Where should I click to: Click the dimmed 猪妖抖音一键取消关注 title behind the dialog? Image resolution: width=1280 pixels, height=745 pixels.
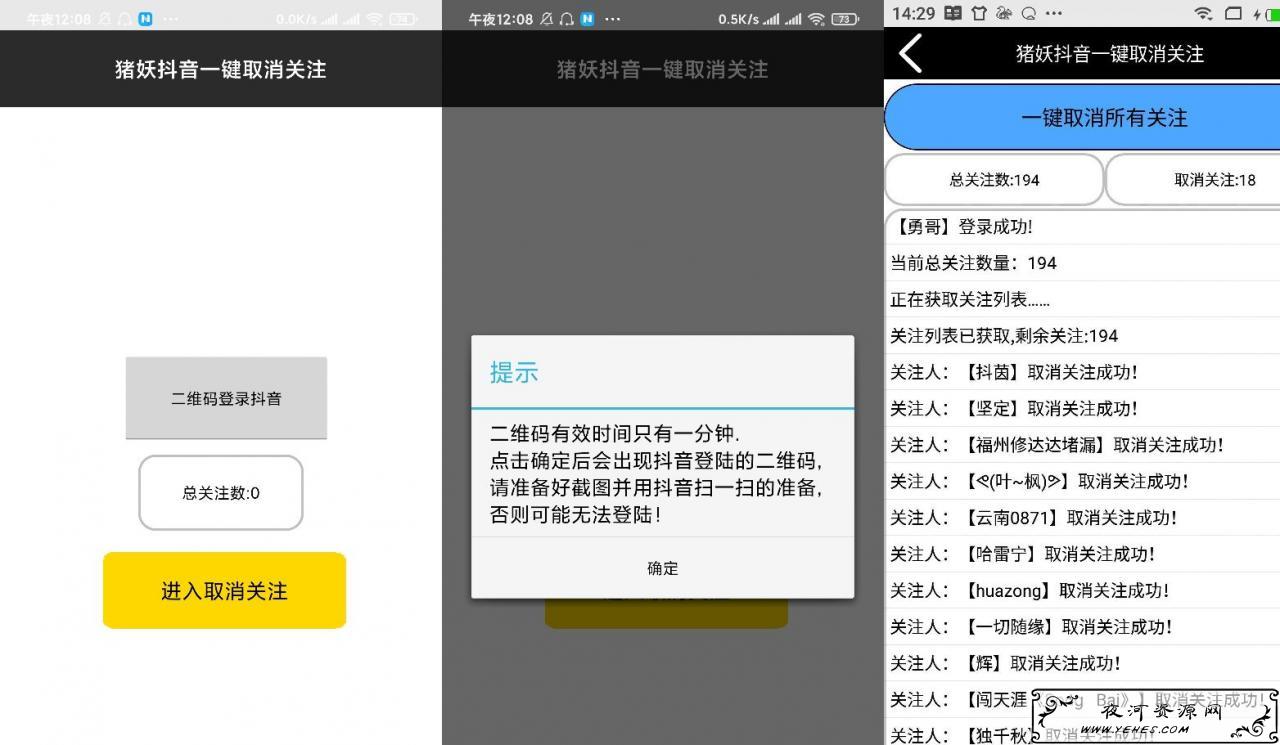[662, 69]
